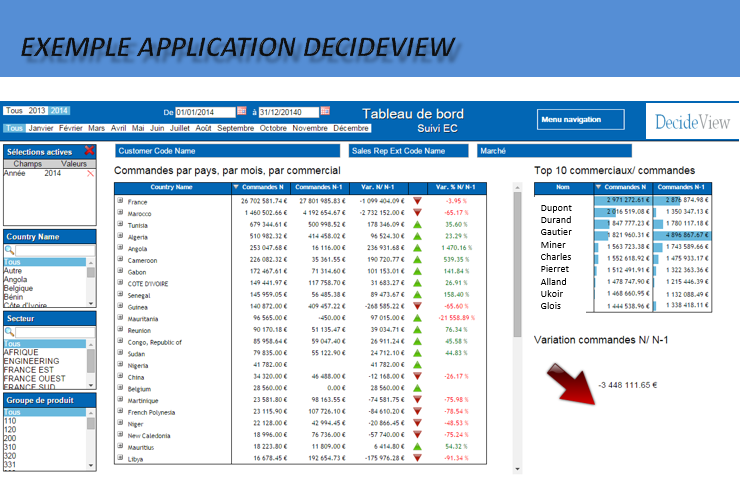Expand the Angola row plus icon
This screenshot has width=740, height=477.
pos(120,247)
